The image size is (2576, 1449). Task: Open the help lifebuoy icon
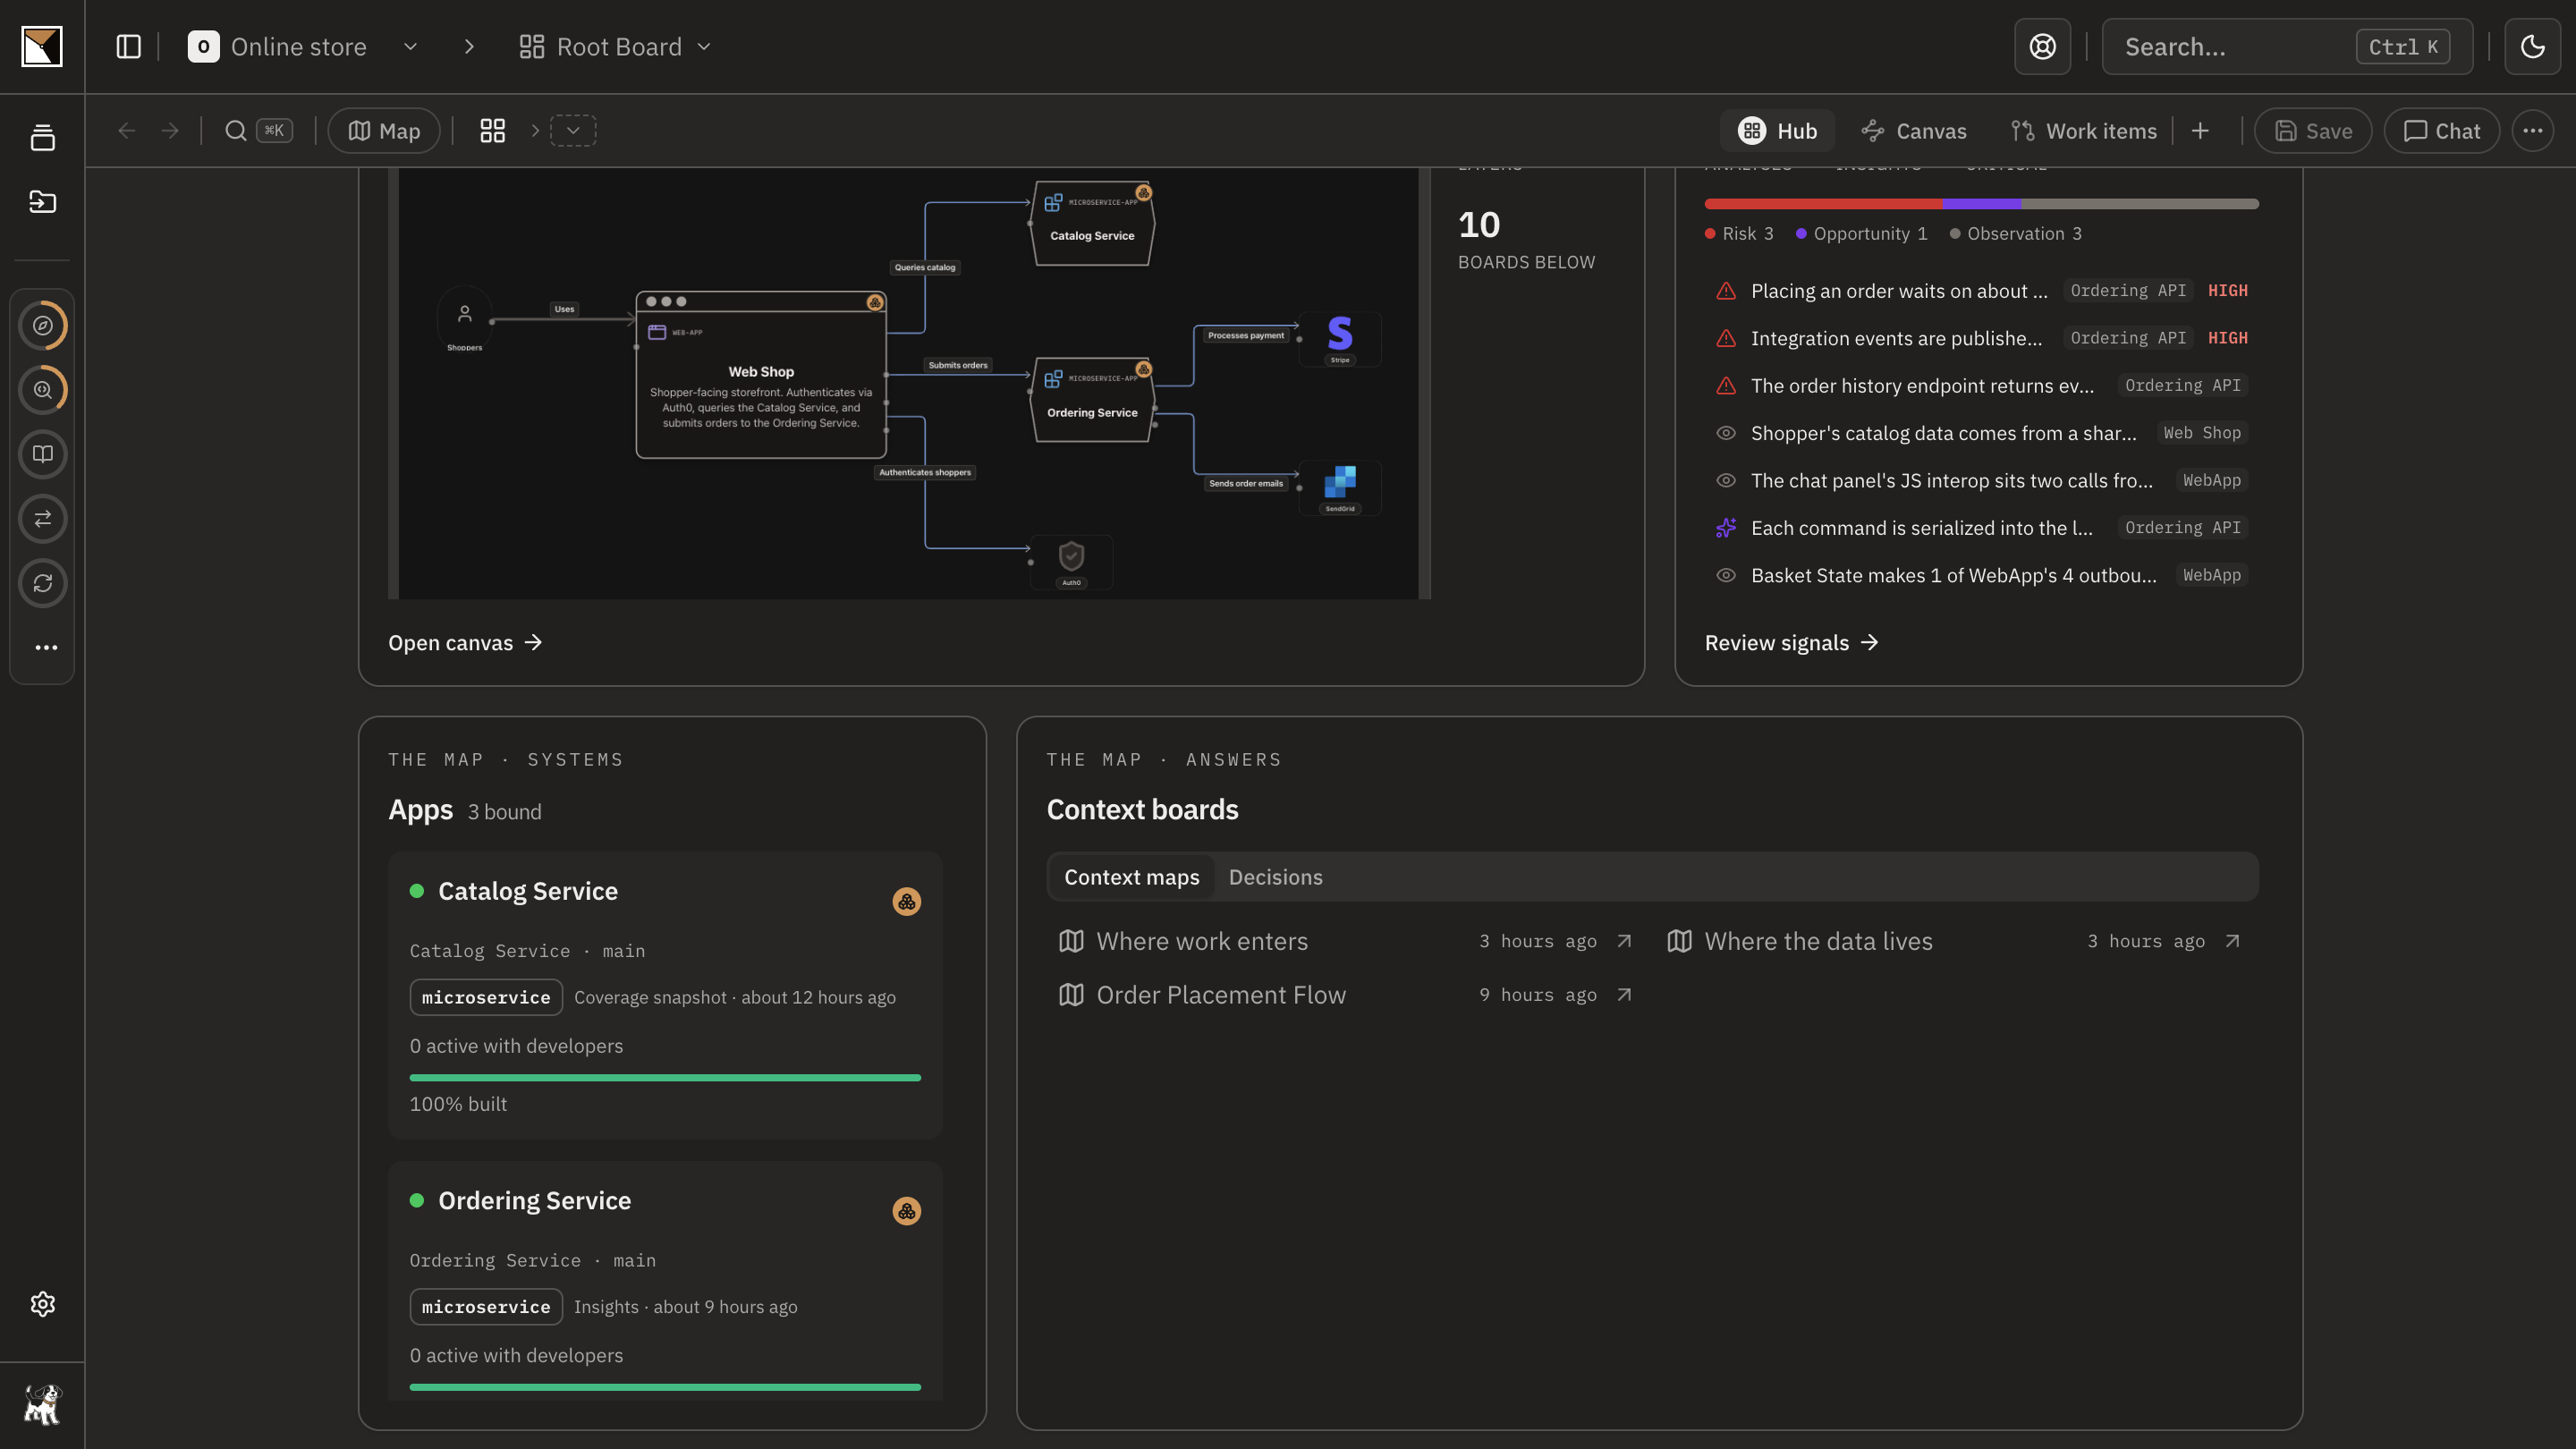pyautogui.click(x=2042, y=47)
